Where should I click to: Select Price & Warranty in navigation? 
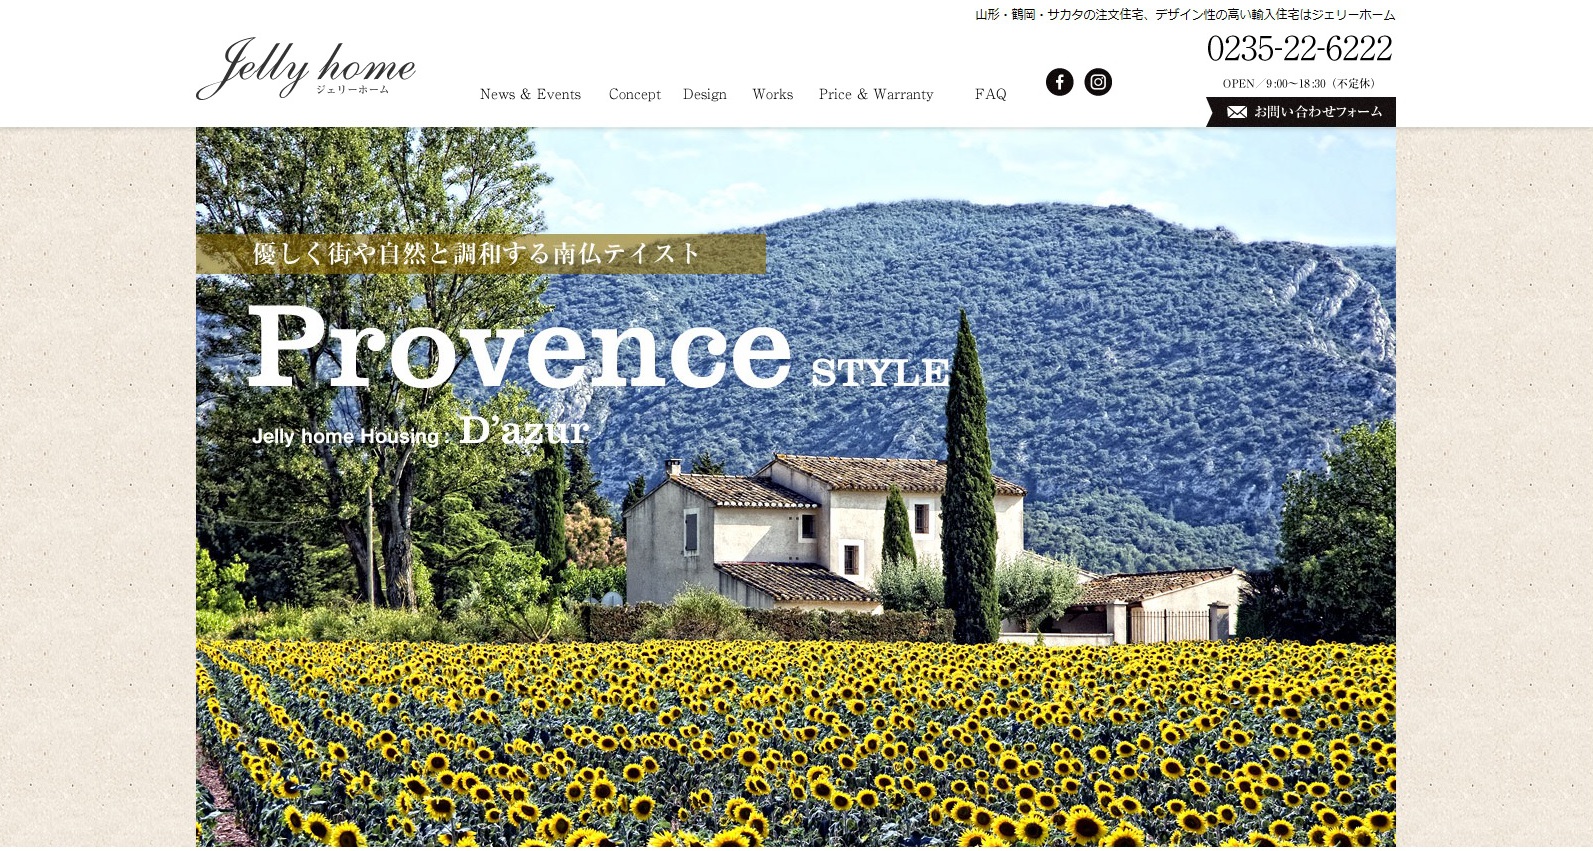tap(876, 94)
